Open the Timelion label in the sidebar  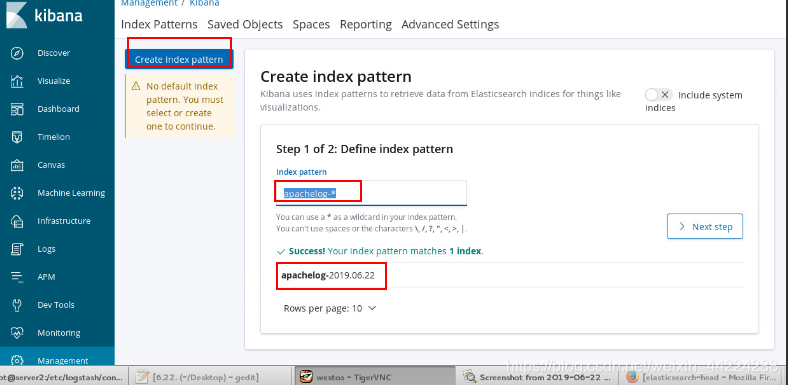(54, 137)
